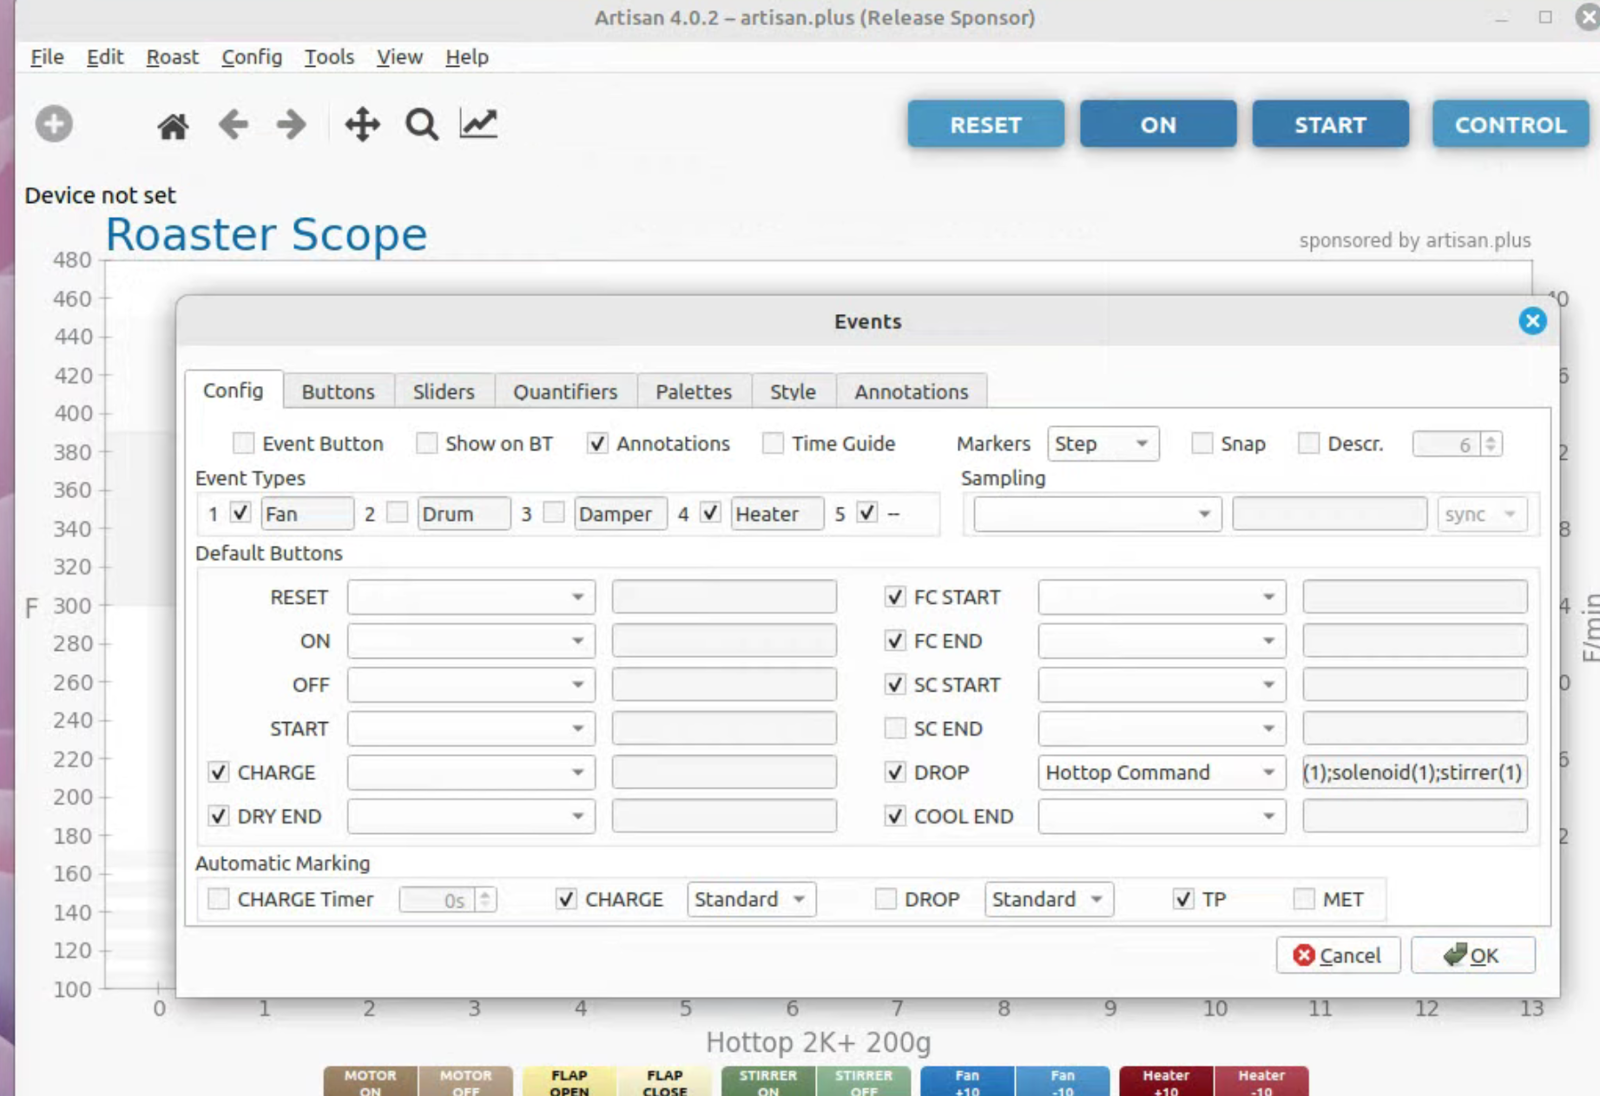Close the Events dialog with X icon
The image size is (1600, 1096).
pyautogui.click(x=1532, y=321)
